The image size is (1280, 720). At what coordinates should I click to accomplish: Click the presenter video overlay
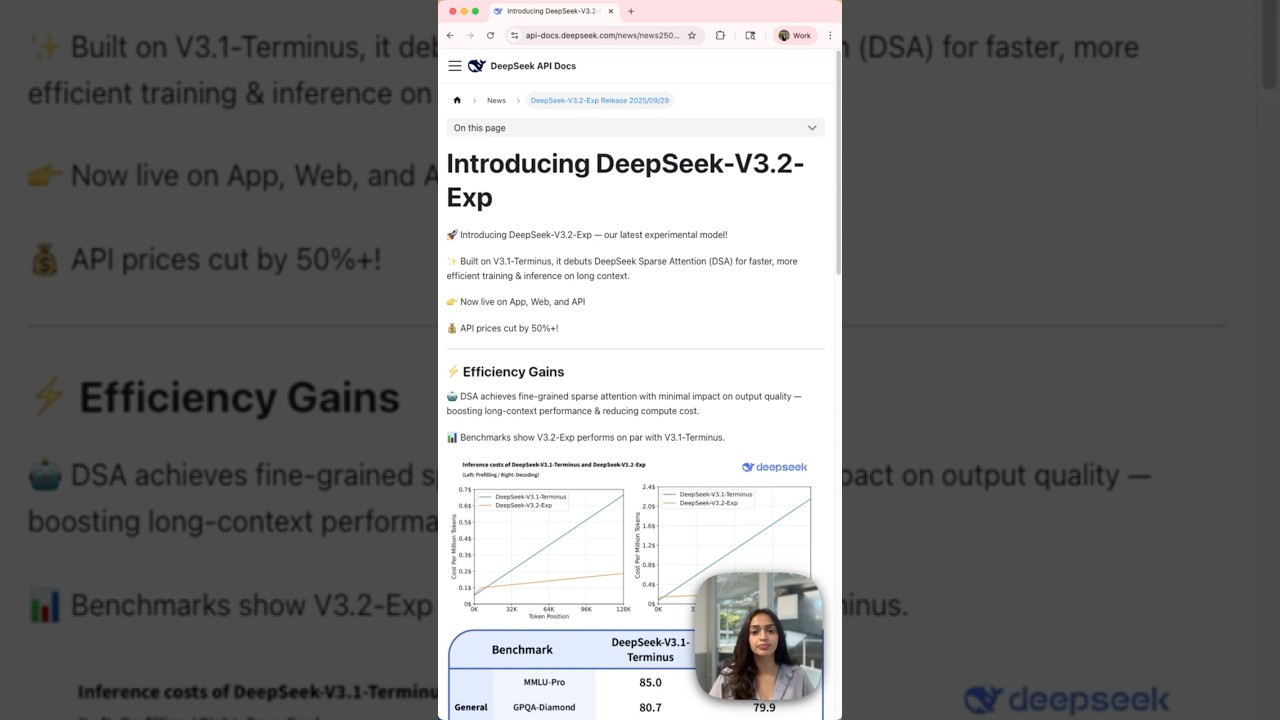758,637
